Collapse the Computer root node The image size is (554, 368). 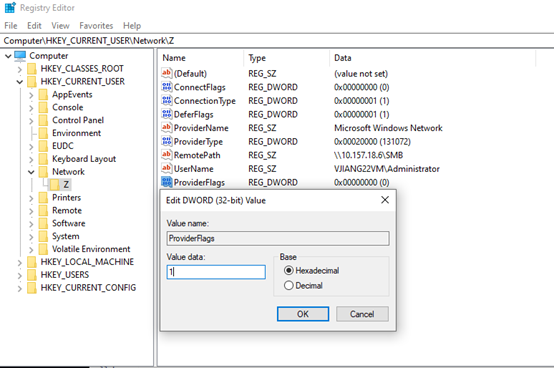coord(8,56)
